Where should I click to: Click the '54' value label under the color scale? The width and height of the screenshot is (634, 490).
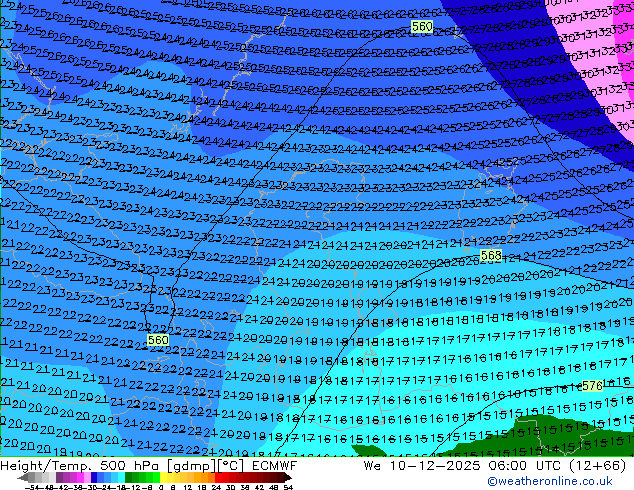click(287, 488)
